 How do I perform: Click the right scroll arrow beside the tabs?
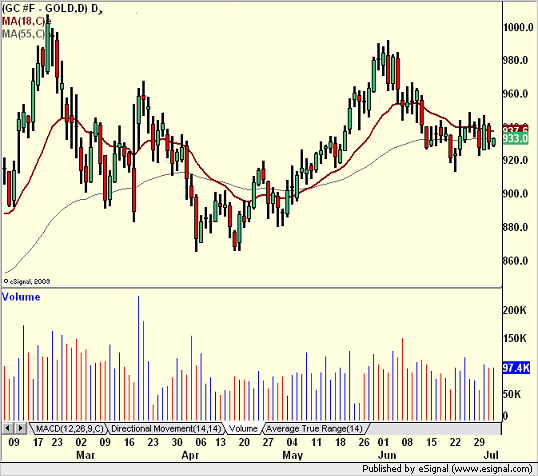(x=20, y=428)
